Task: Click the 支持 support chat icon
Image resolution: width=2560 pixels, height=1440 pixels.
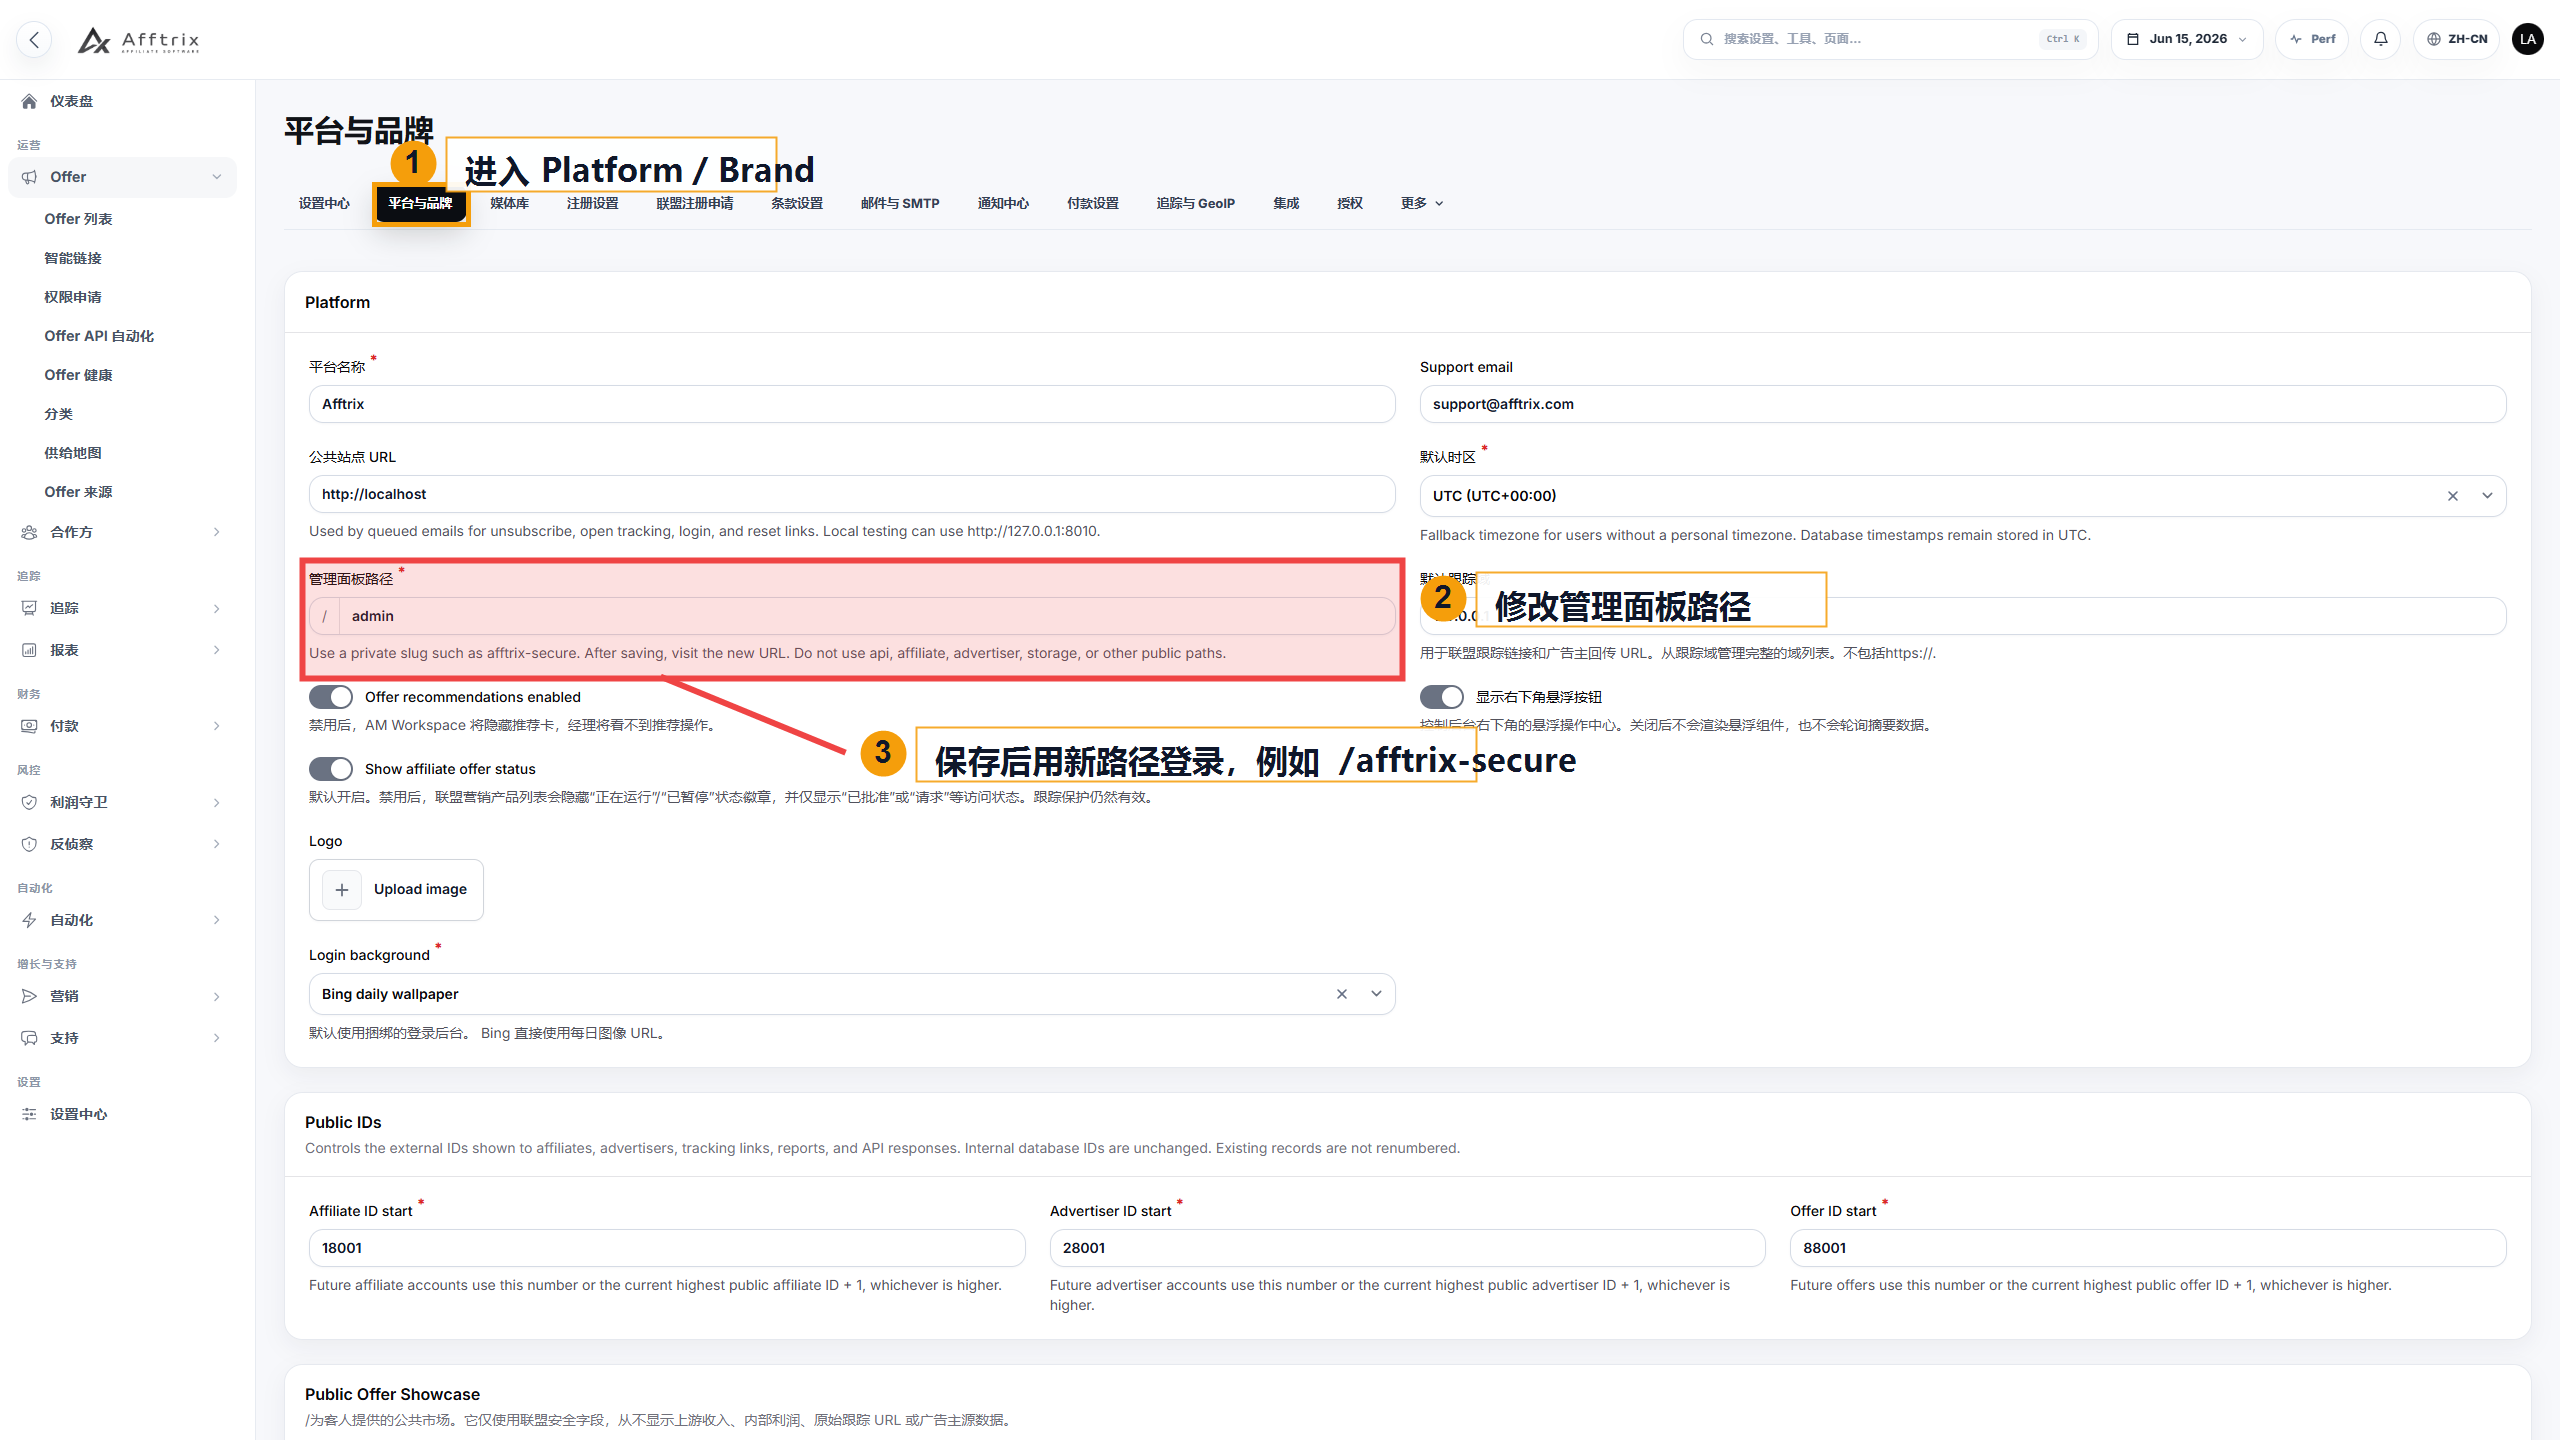Action: click(29, 1038)
